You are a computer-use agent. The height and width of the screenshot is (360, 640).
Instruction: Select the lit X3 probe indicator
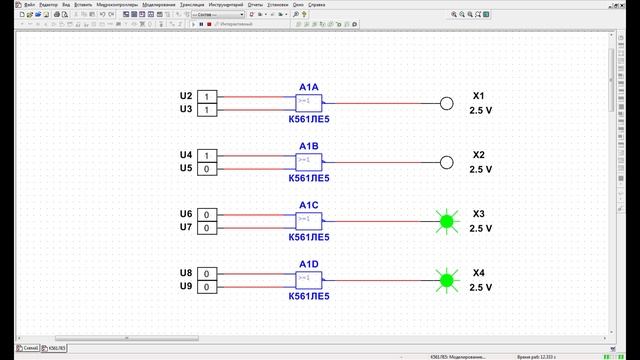[x=447, y=221]
